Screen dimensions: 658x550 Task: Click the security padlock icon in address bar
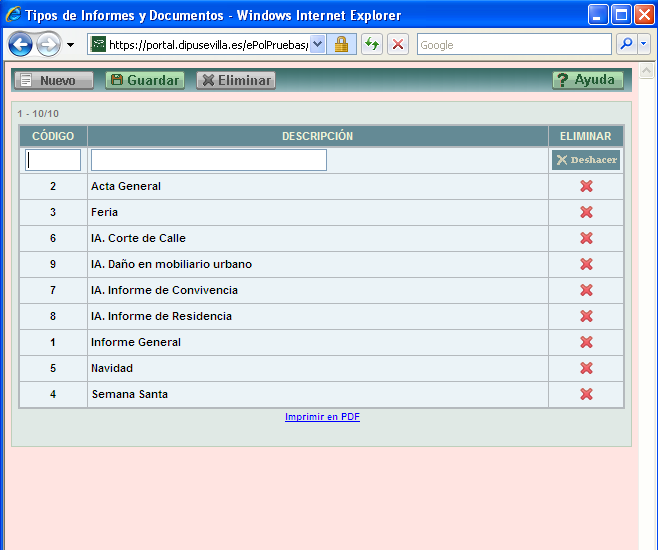point(341,45)
